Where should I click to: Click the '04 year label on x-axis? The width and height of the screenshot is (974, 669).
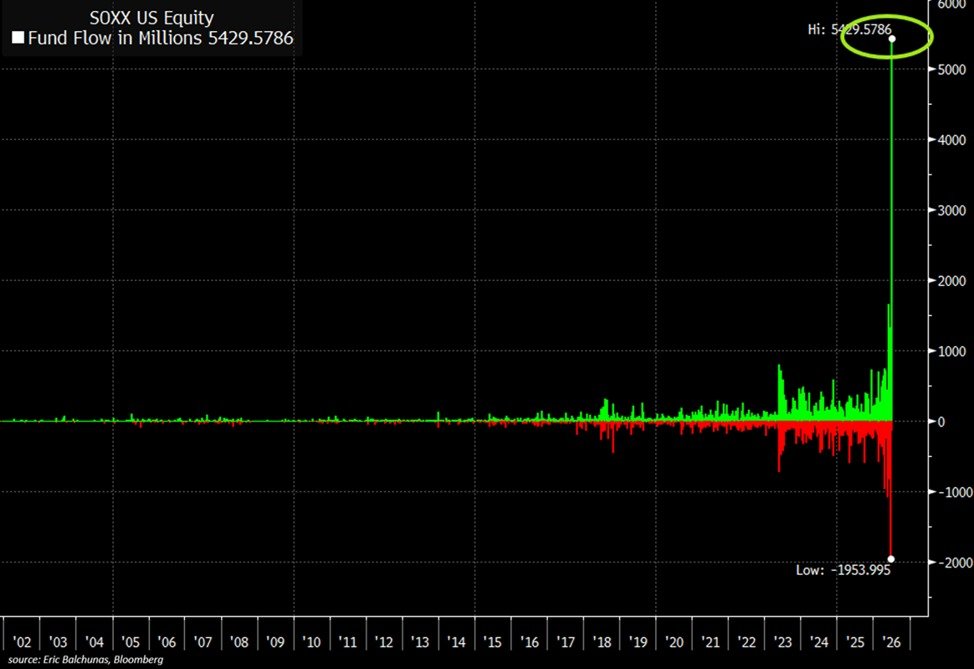(x=94, y=642)
